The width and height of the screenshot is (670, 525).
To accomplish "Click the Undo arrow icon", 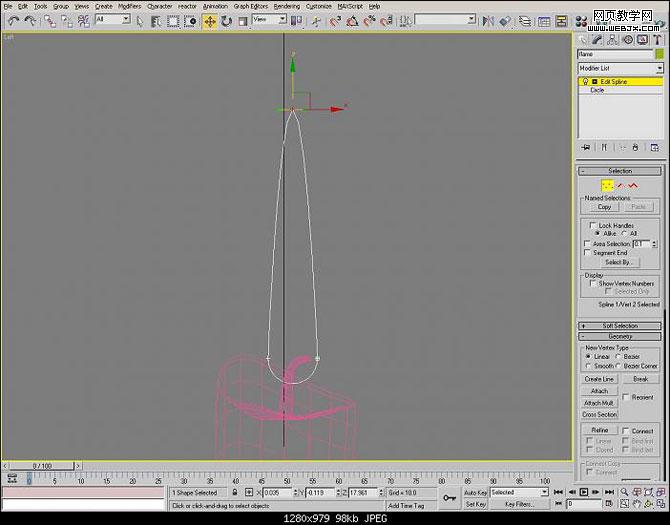I will pos(14,21).
